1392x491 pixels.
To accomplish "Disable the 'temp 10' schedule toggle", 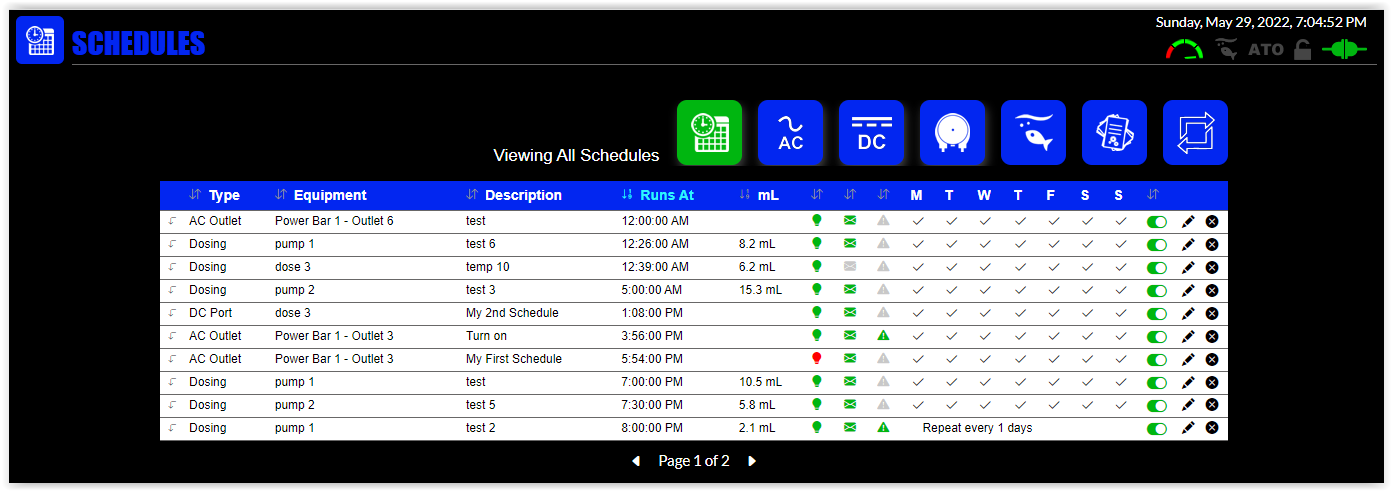I will (x=1157, y=267).
